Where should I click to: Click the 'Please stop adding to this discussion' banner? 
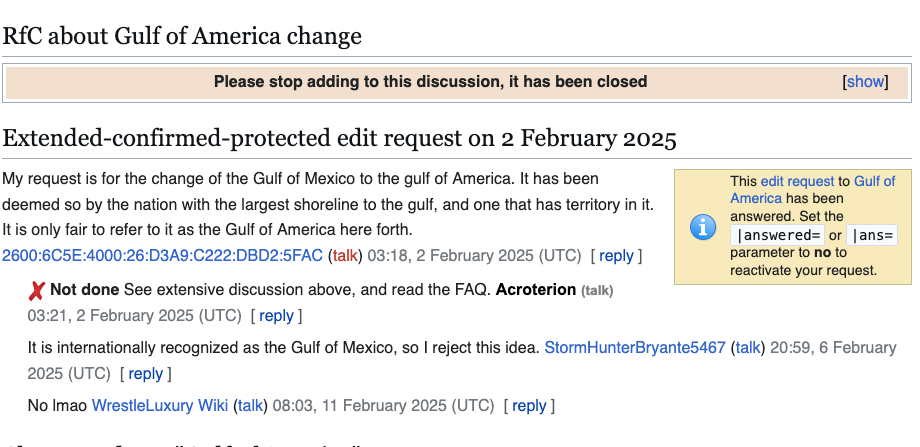pyautogui.click(x=430, y=82)
